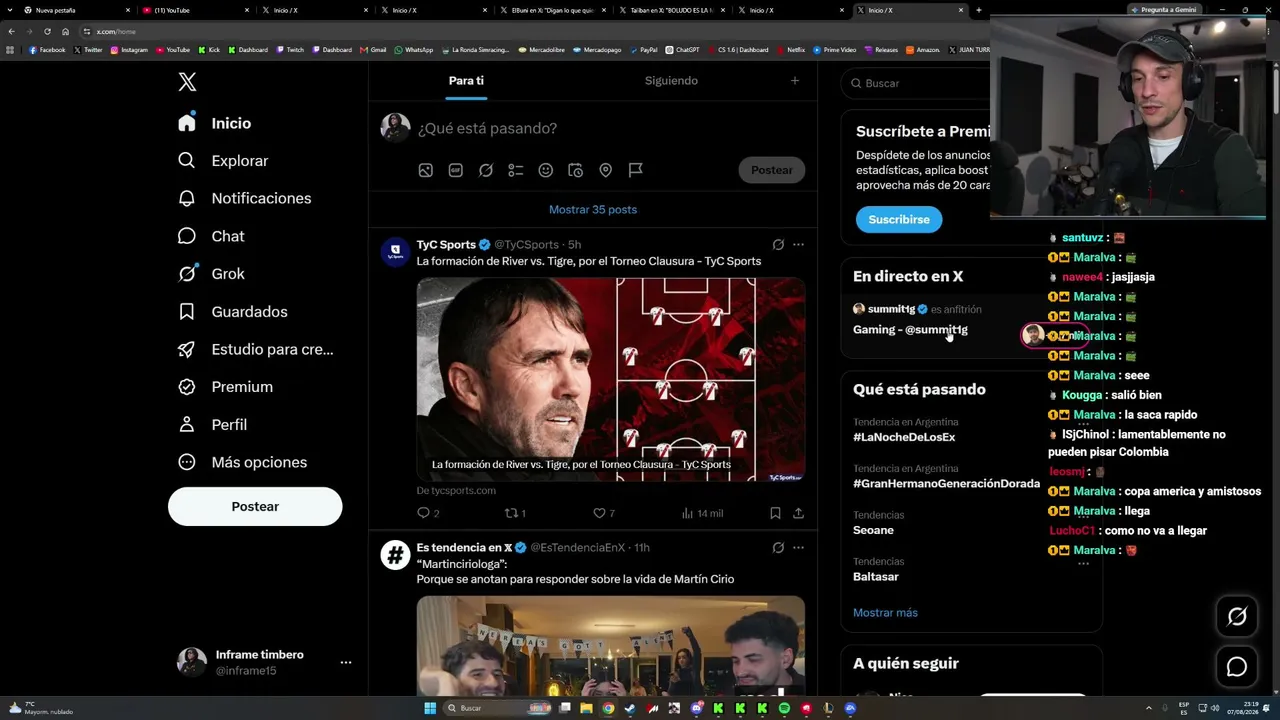Open TyC Sports profile avatar
Image resolution: width=1280 pixels, height=720 pixels.
click(396, 250)
